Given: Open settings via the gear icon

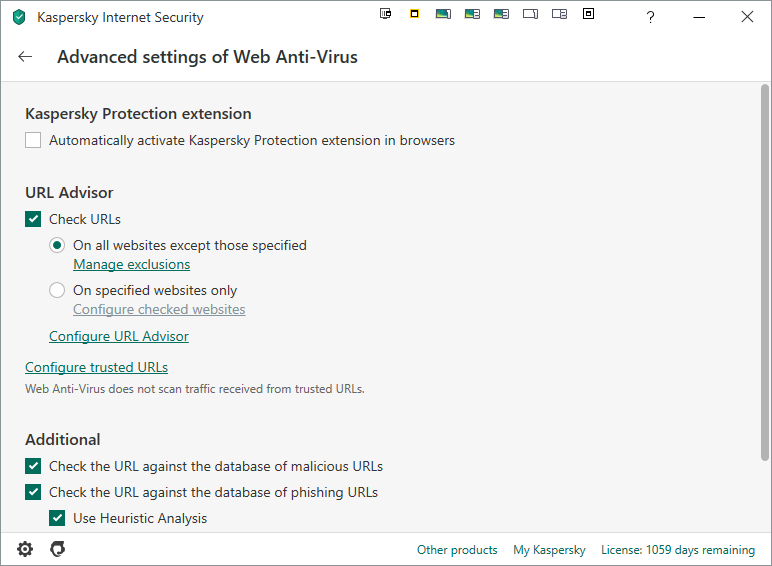Looking at the screenshot, I should click(x=25, y=549).
